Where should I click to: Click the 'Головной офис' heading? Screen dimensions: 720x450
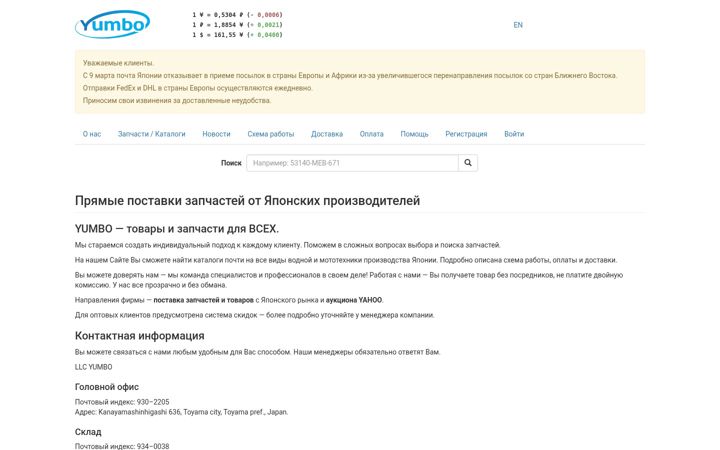click(x=107, y=387)
